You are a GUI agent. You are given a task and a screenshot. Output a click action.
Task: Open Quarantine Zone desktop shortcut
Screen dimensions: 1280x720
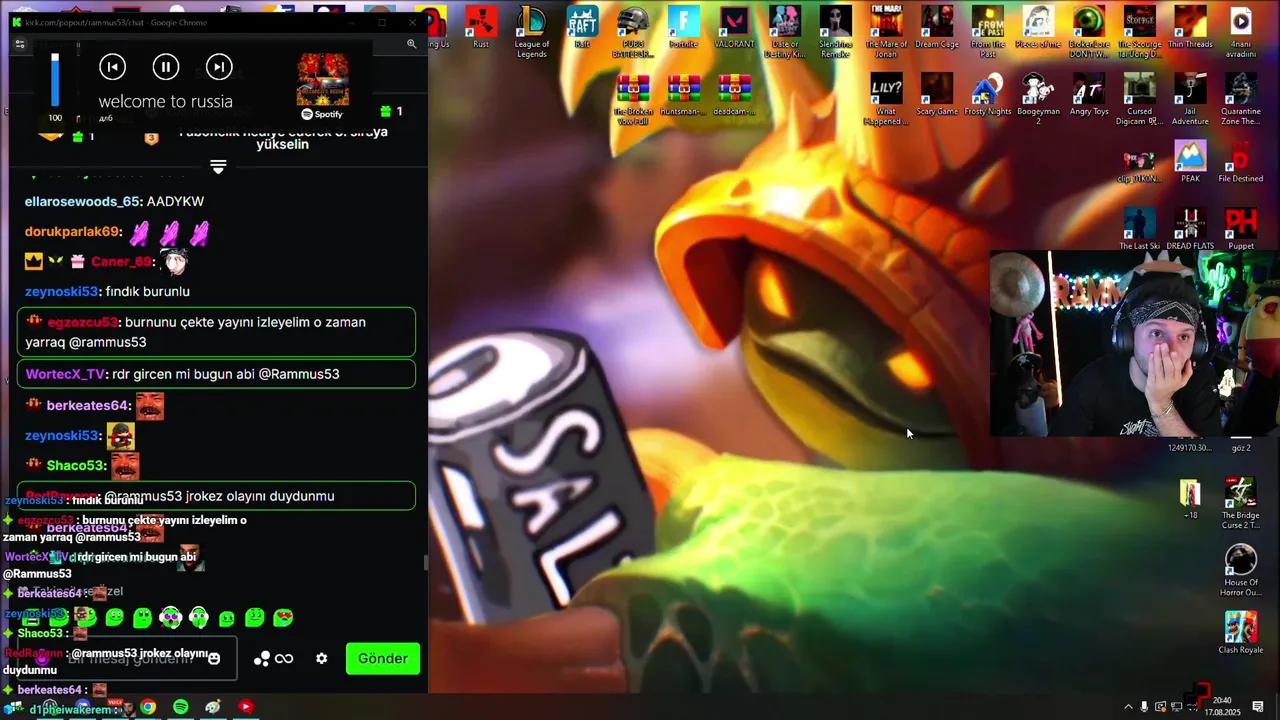pos(1241,99)
